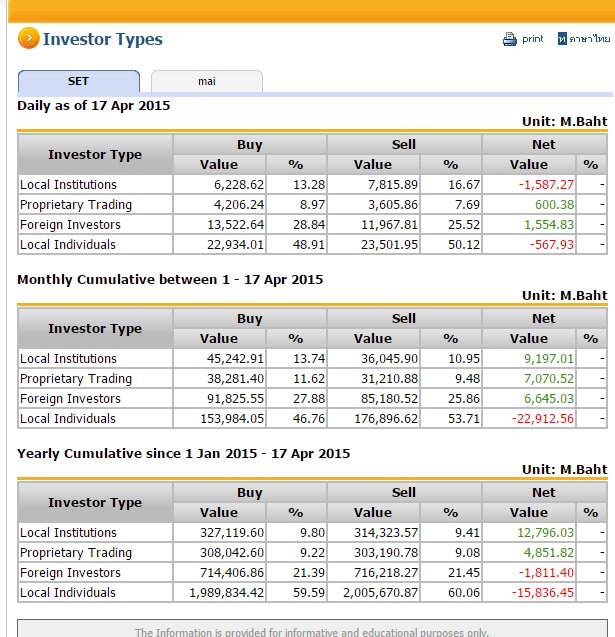Open the mai tab
The width and height of the screenshot is (615, 637).
pos(206,81)
